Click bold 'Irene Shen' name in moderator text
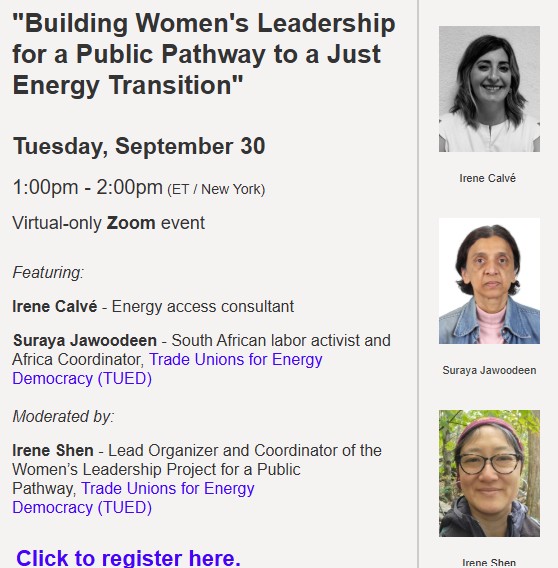 click(53, 451)
